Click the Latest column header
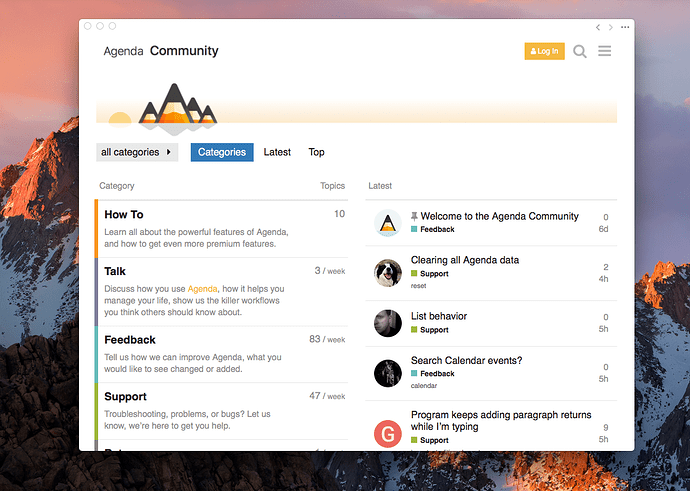This screenshot has width=690, height=491. pyautogui.click(x=380, y=186)
